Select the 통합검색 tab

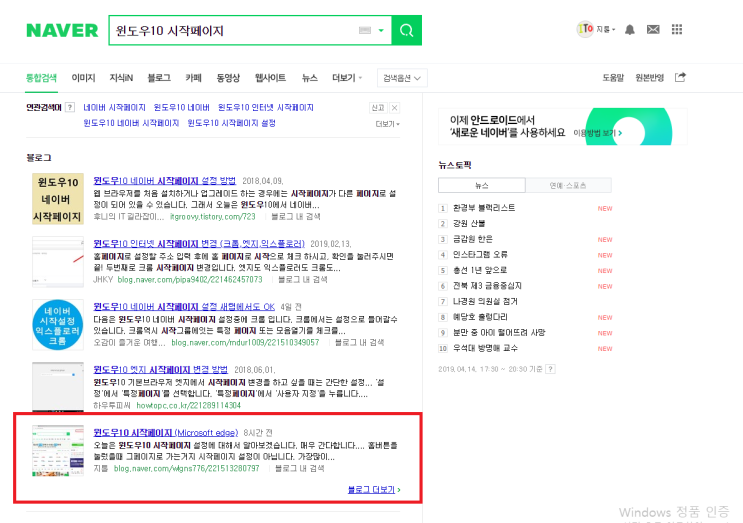pos(41,78)
